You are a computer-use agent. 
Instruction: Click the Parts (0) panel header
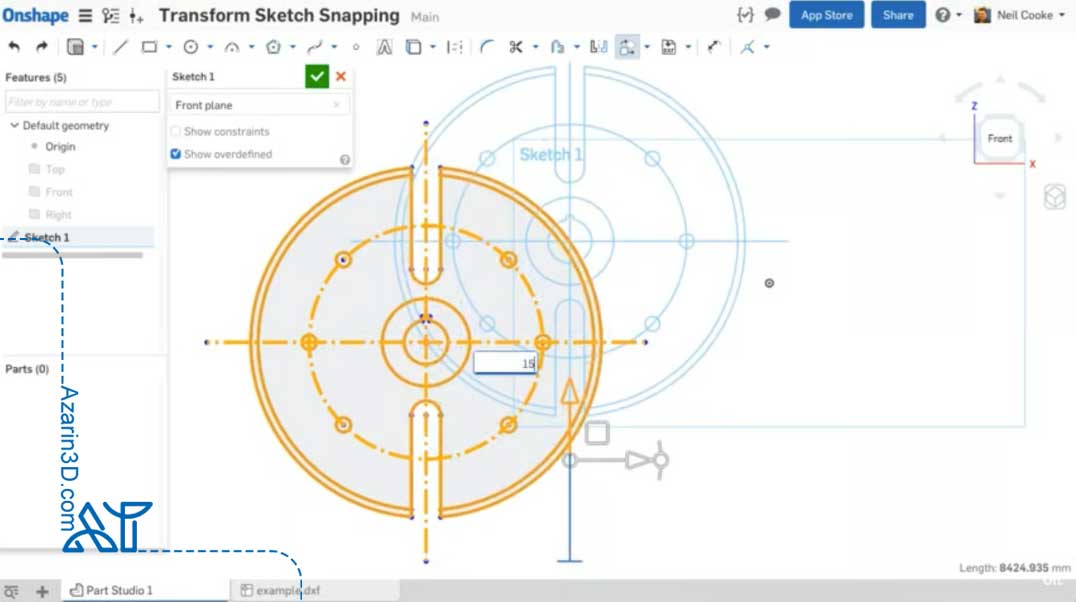(27, 369)
